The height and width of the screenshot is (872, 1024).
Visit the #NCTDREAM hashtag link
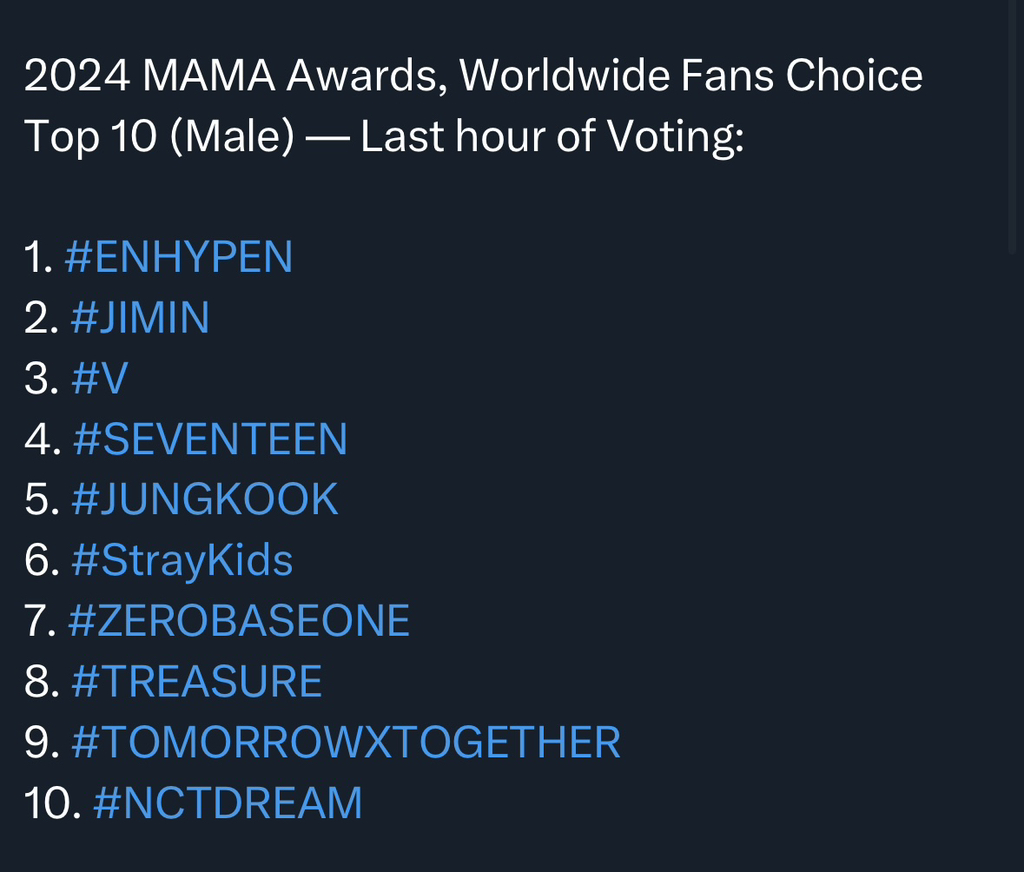click(227, 804)
